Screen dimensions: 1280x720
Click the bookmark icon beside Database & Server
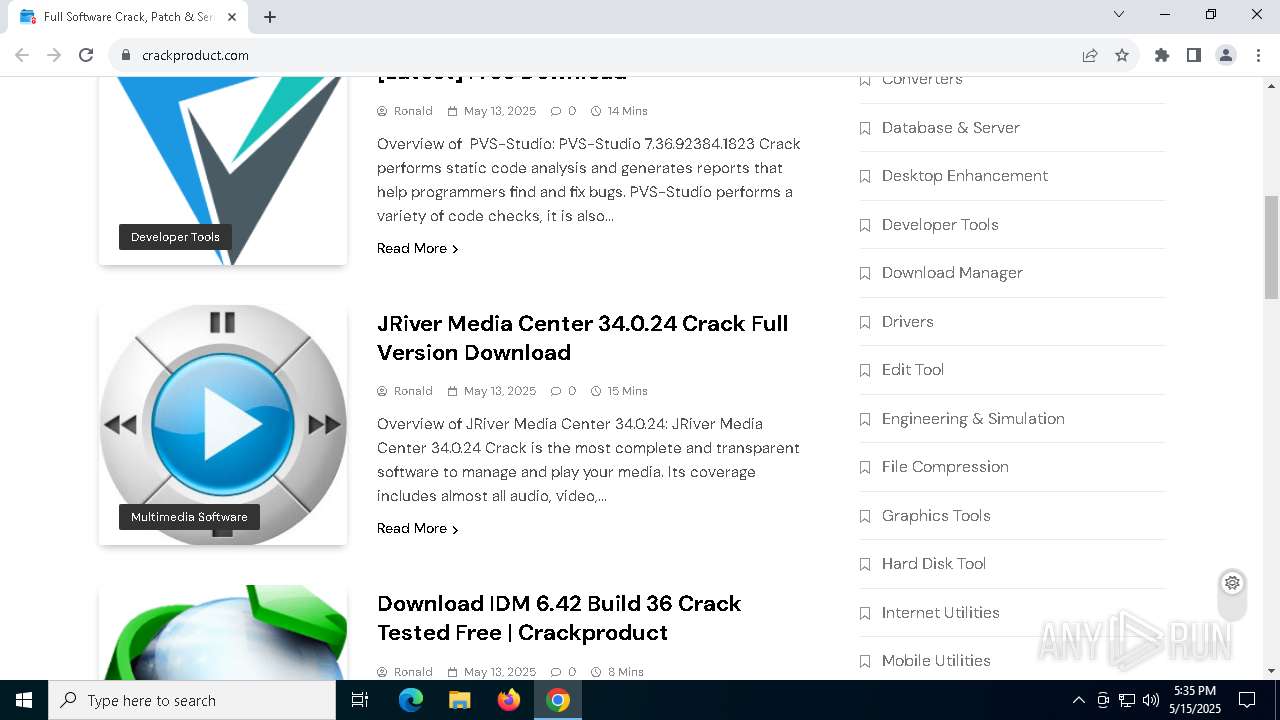(865, 128)
